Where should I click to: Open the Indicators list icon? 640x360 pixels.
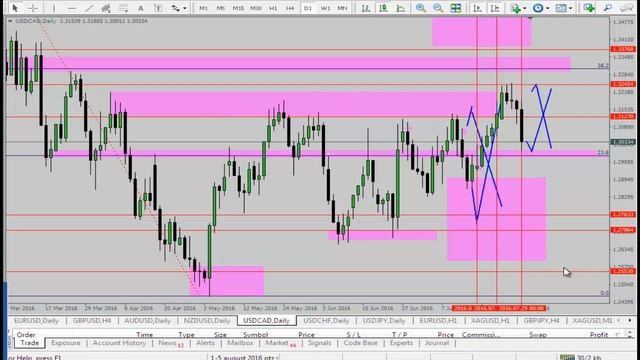coord(516,8)
